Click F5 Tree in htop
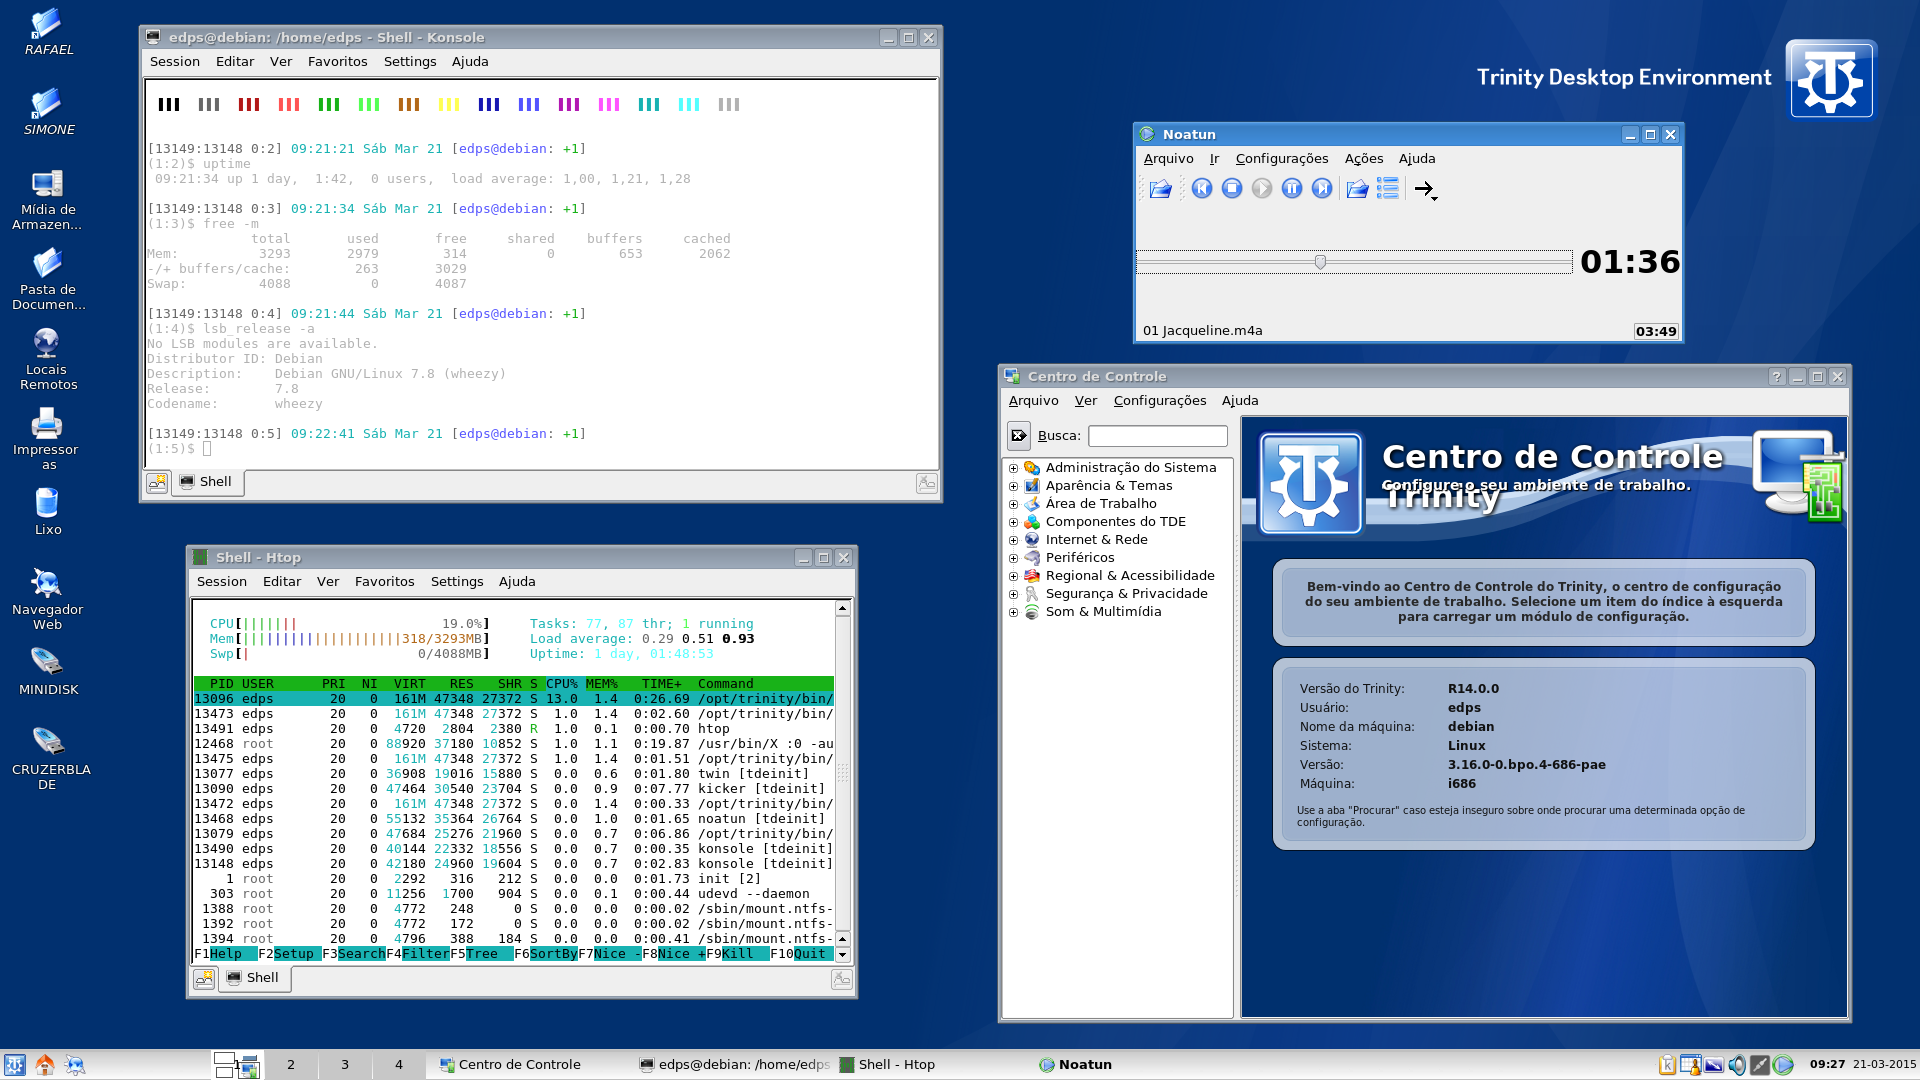This screenshot has width=1920, height=1080. [482, 954]
